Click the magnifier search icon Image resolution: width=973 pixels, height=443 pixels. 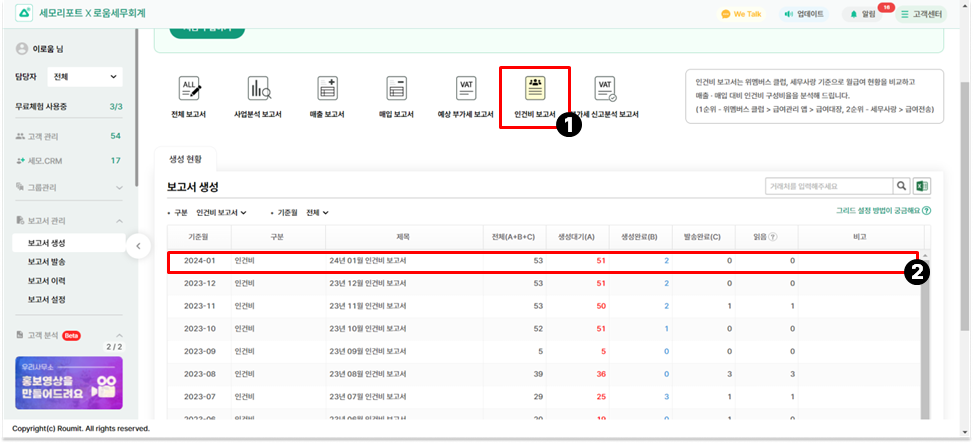[x=902, y=186]
